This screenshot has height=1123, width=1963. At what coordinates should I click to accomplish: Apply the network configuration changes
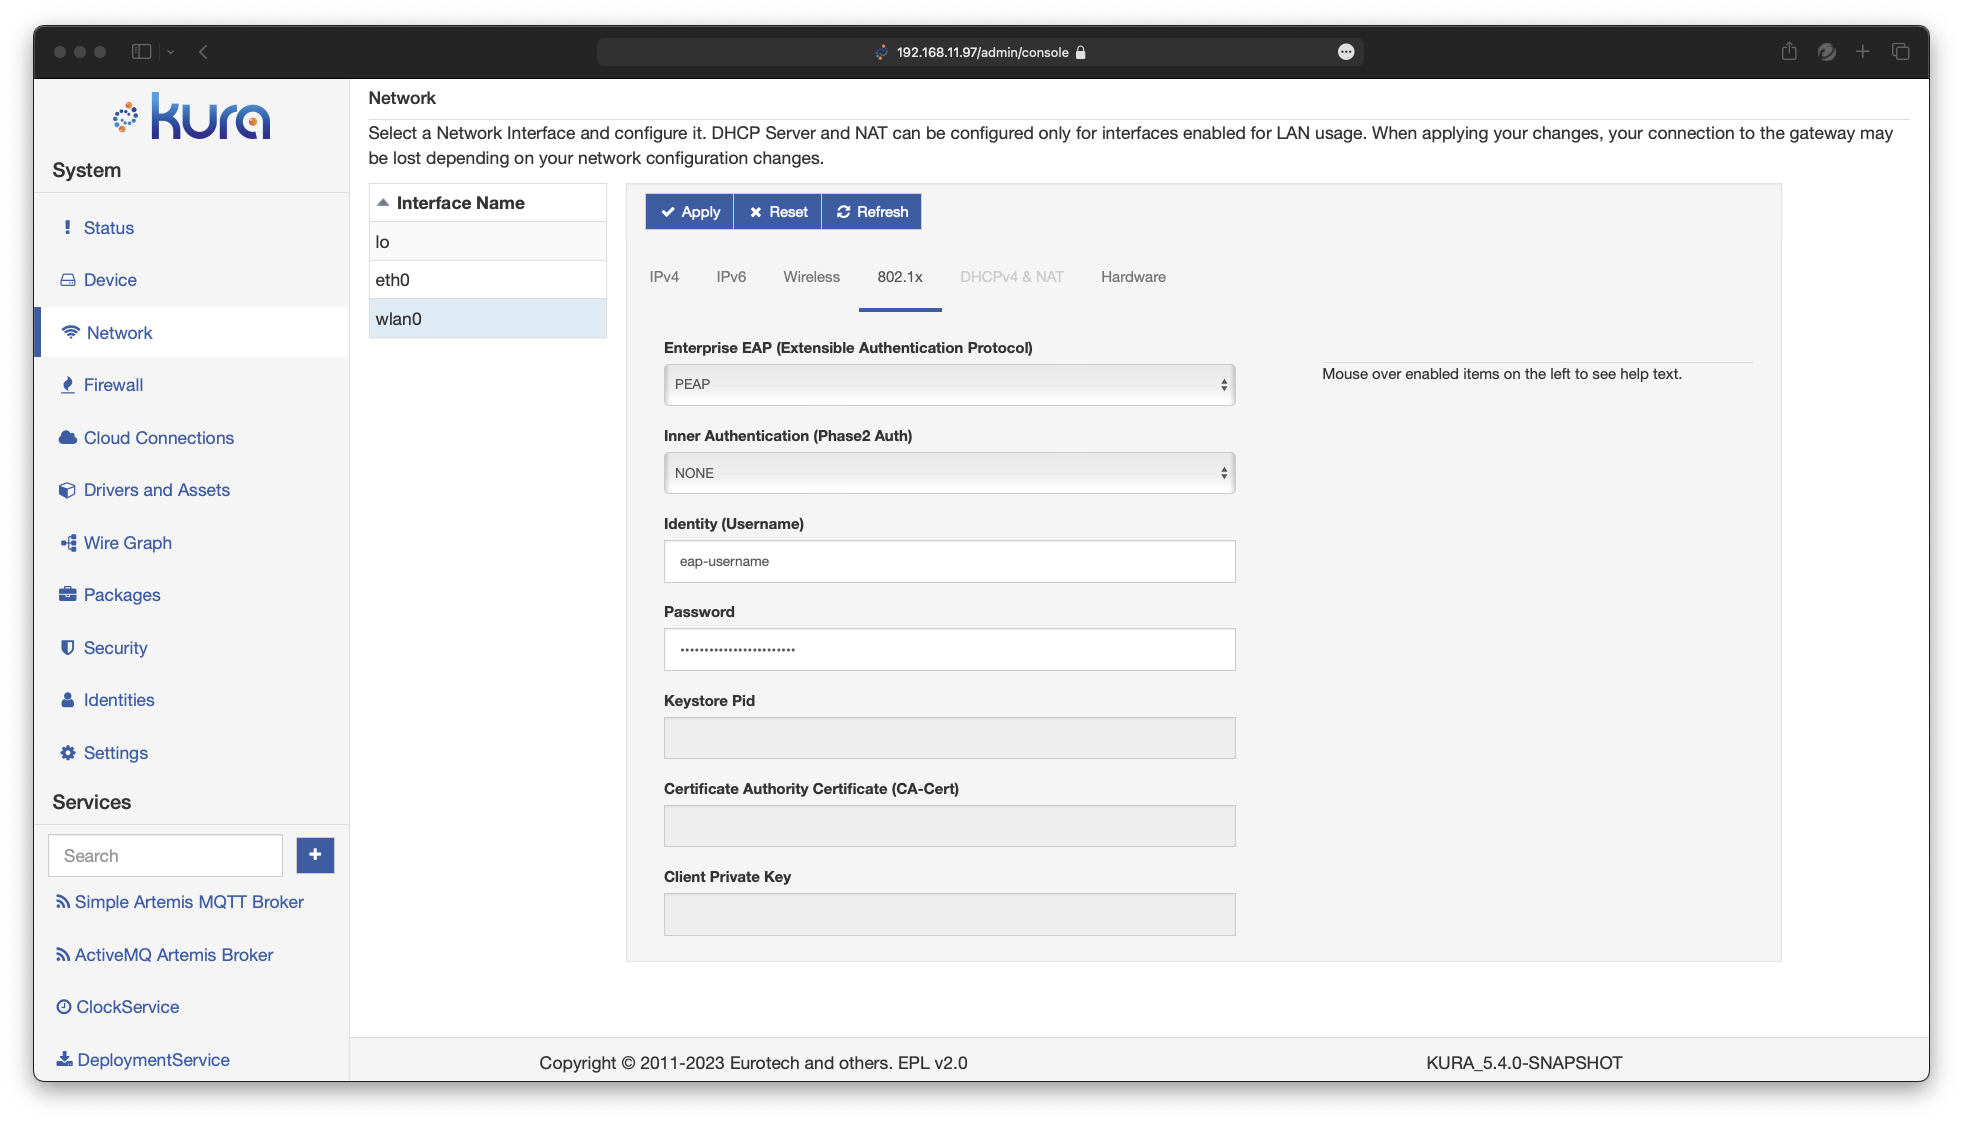click(x=689, y=212)
